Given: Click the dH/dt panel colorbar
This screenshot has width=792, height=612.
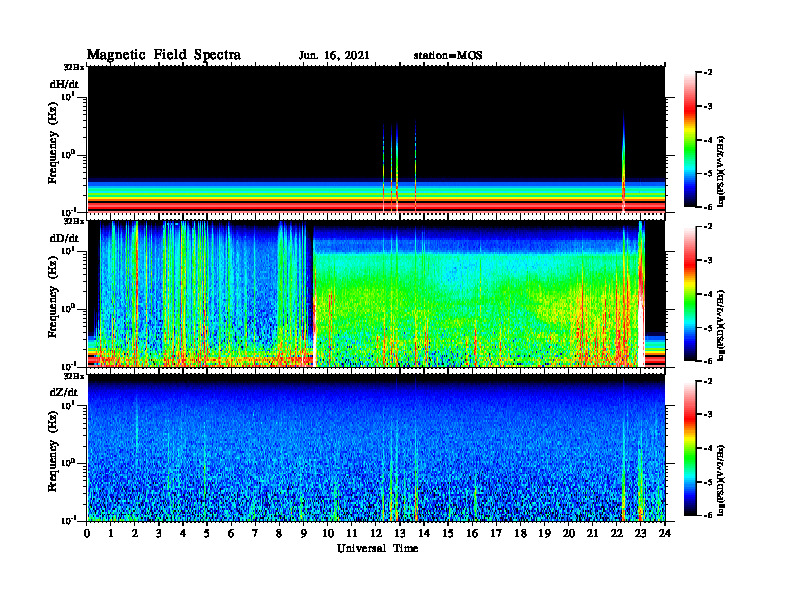Looking at the screenshot, I should coord(690,140).
